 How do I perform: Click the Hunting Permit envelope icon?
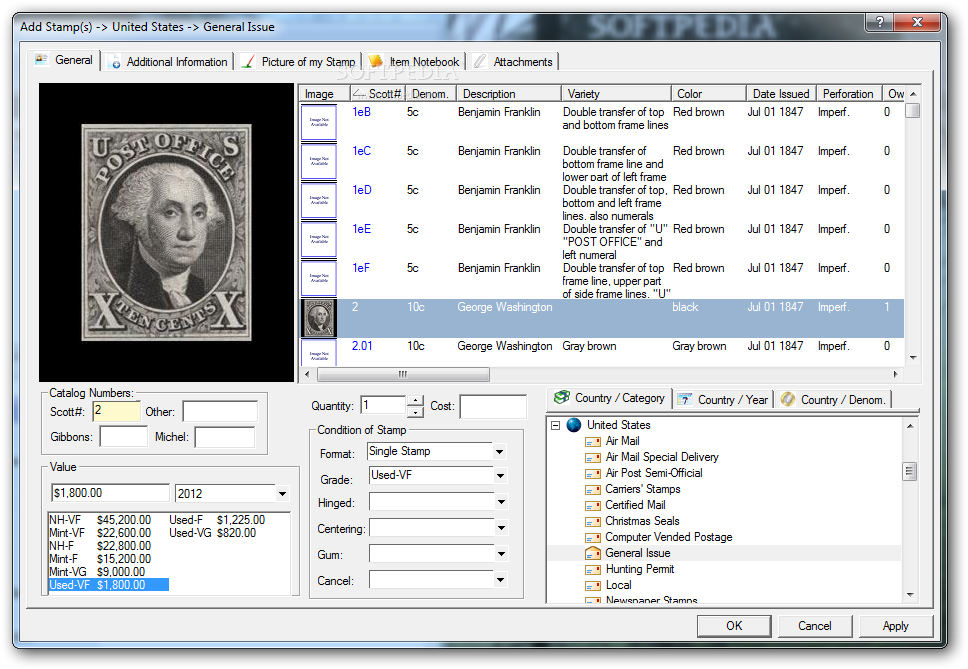point(593,570)
